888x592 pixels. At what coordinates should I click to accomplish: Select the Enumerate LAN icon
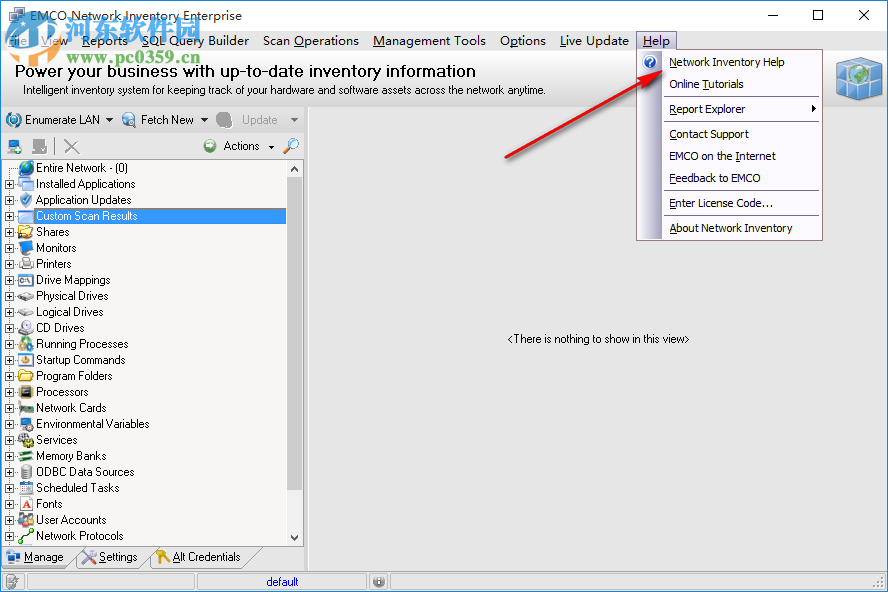tap(14, 120)
